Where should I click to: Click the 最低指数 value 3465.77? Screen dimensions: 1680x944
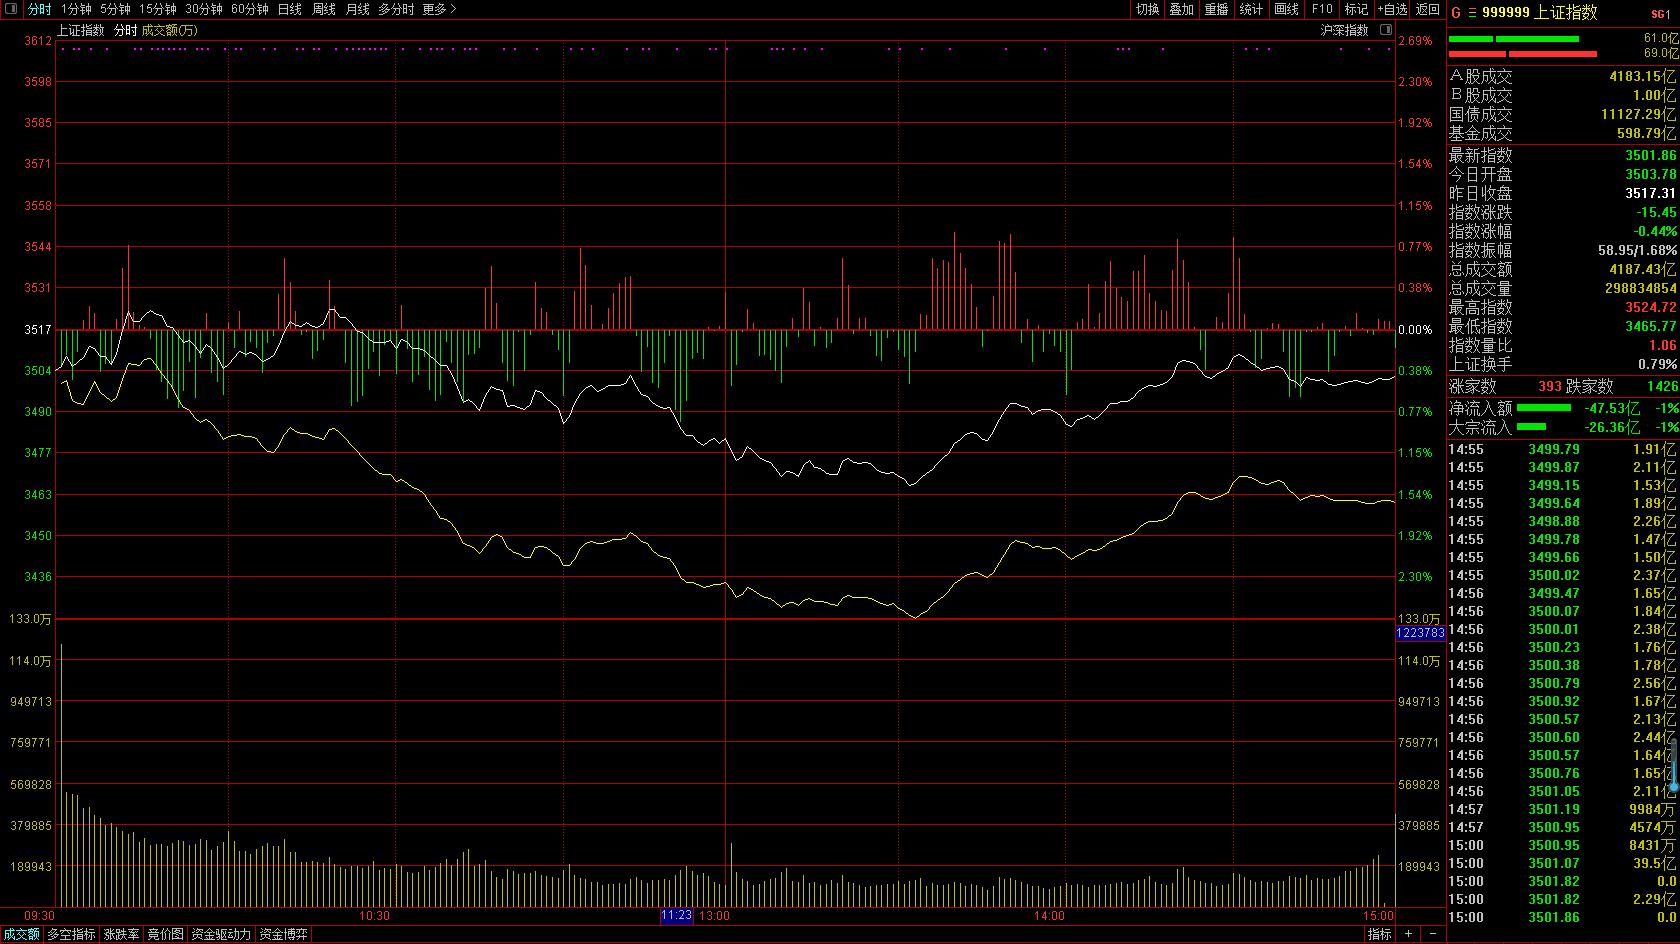1650,326
